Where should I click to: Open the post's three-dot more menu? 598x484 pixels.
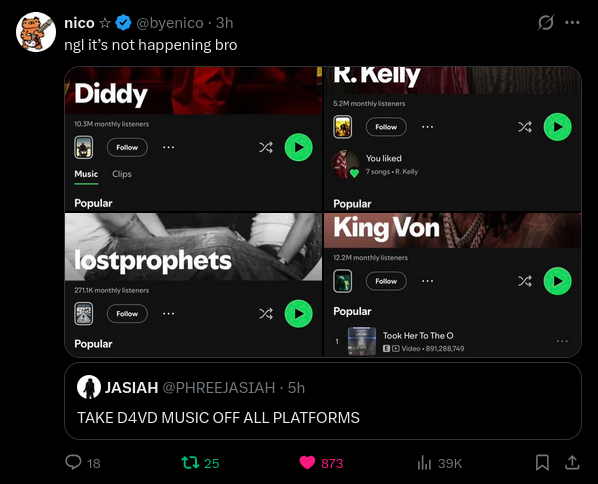572,23
